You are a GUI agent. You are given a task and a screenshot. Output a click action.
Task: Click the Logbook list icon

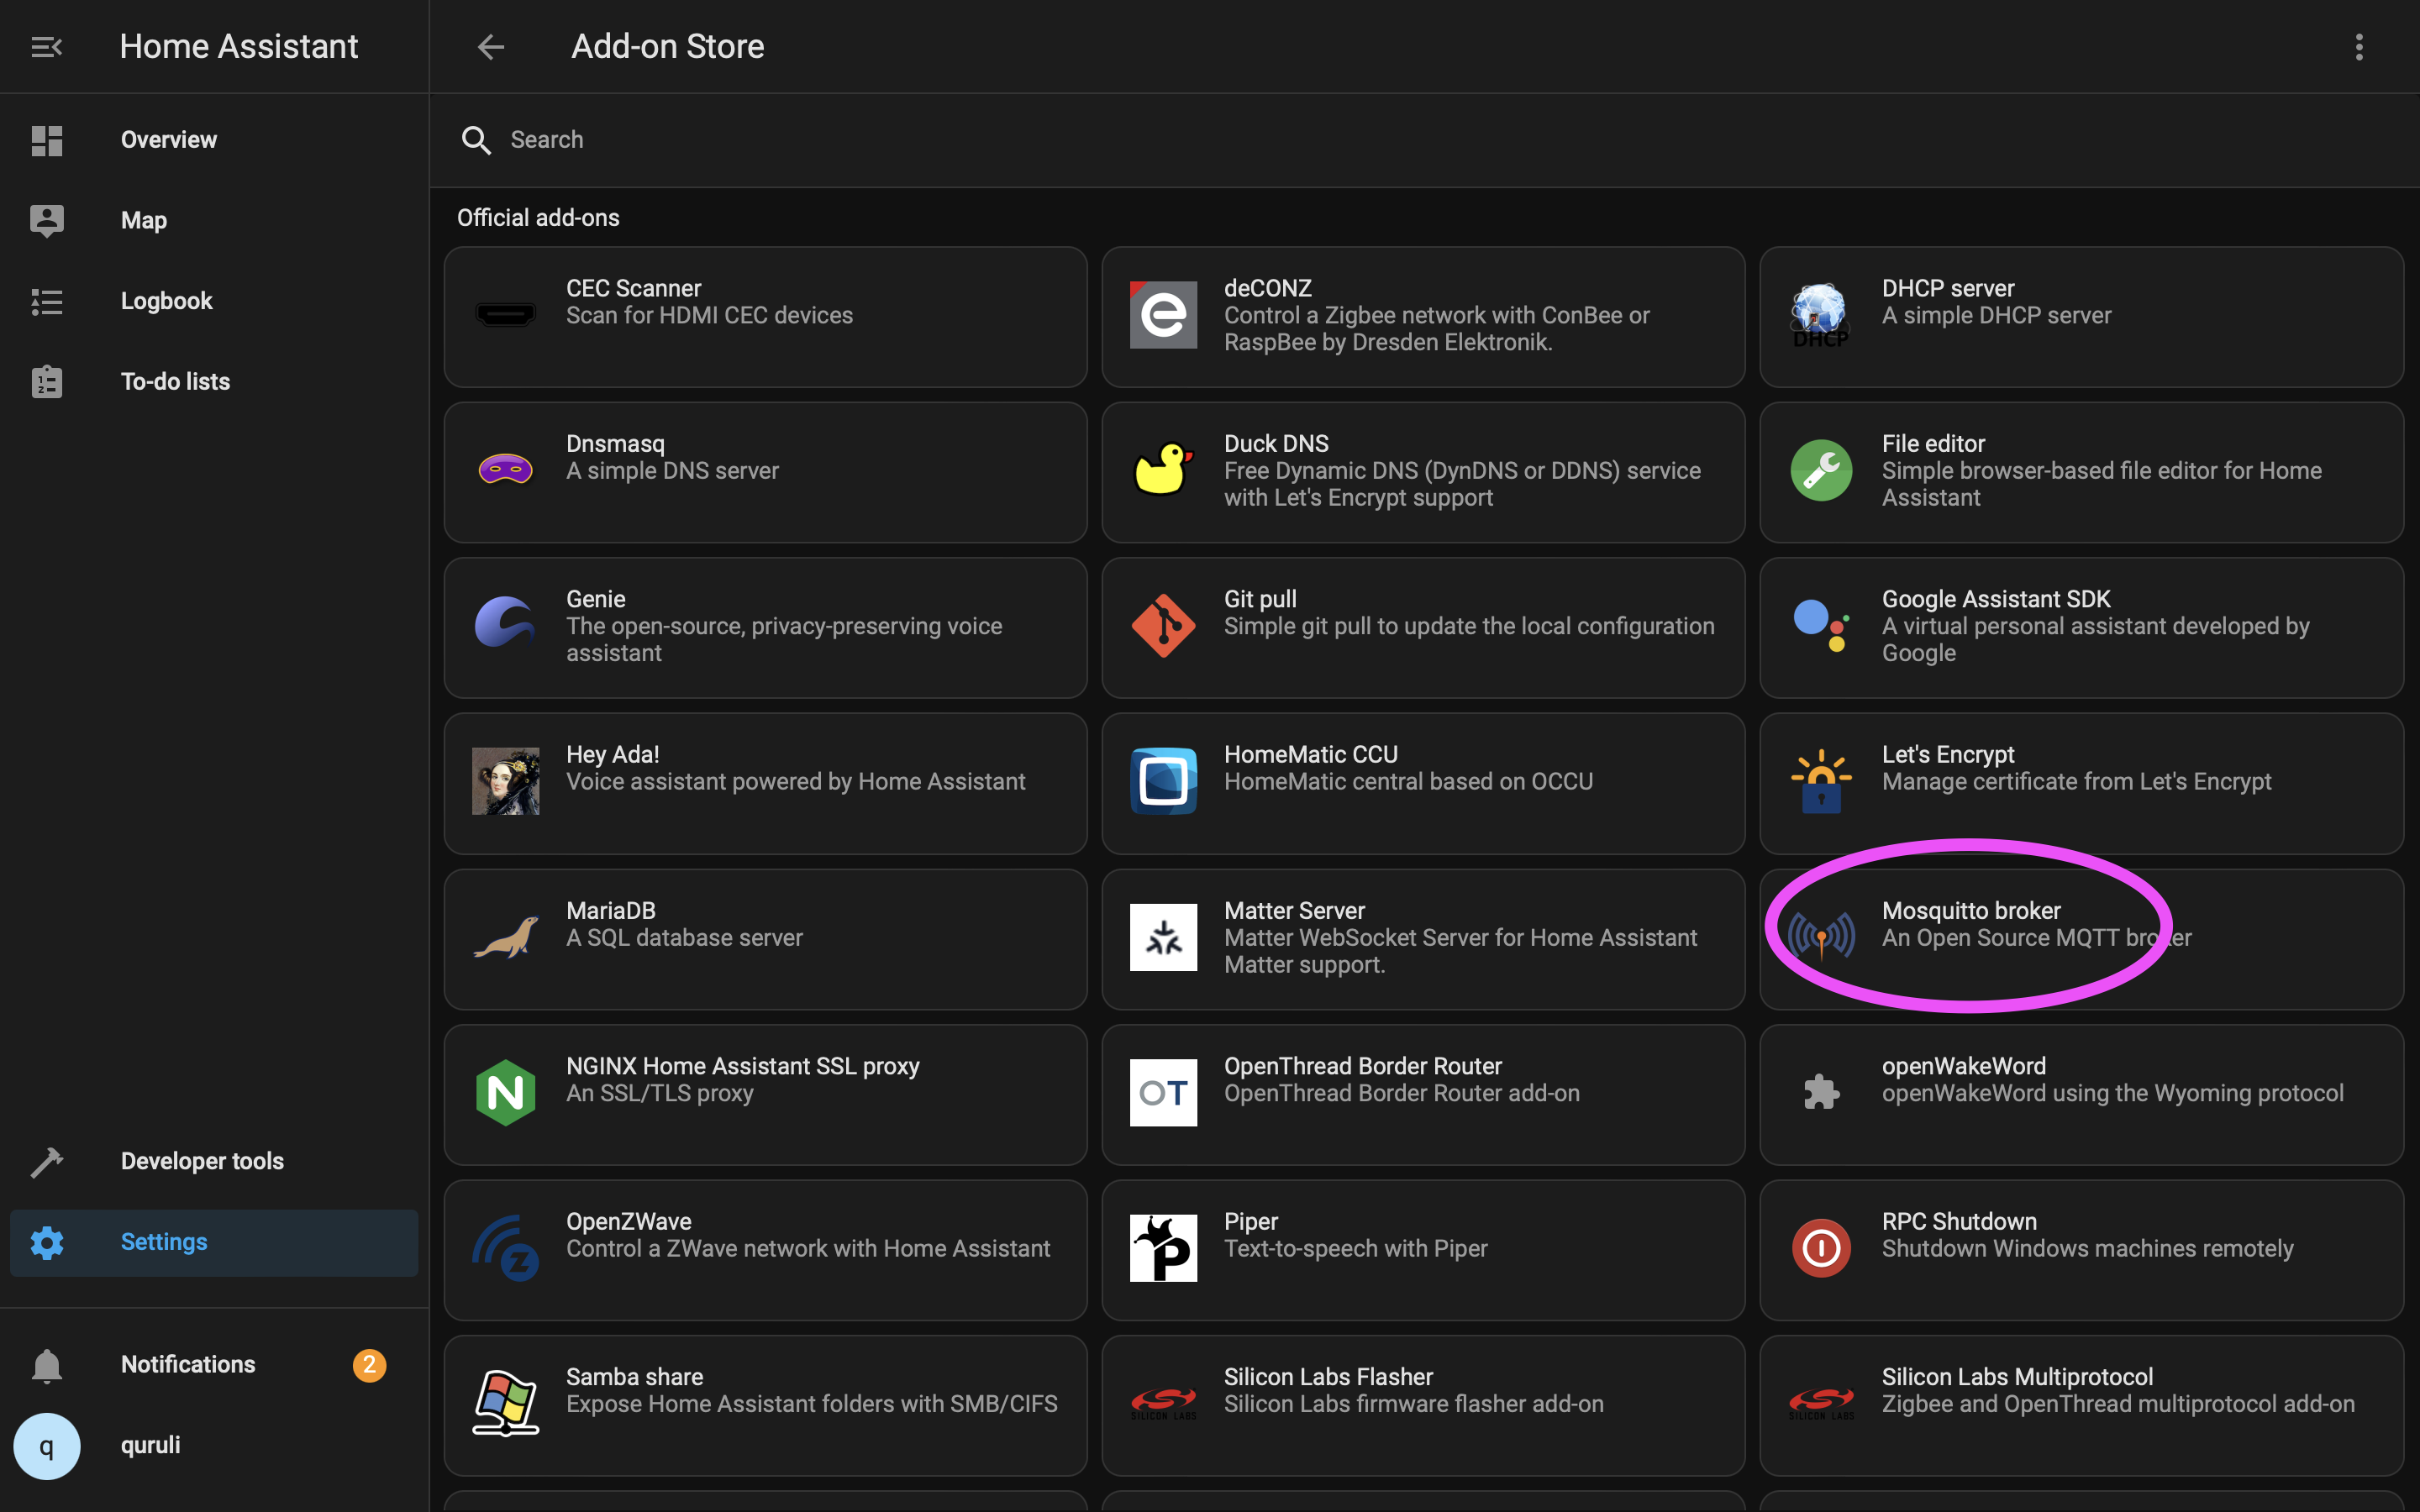coord(47,301)
